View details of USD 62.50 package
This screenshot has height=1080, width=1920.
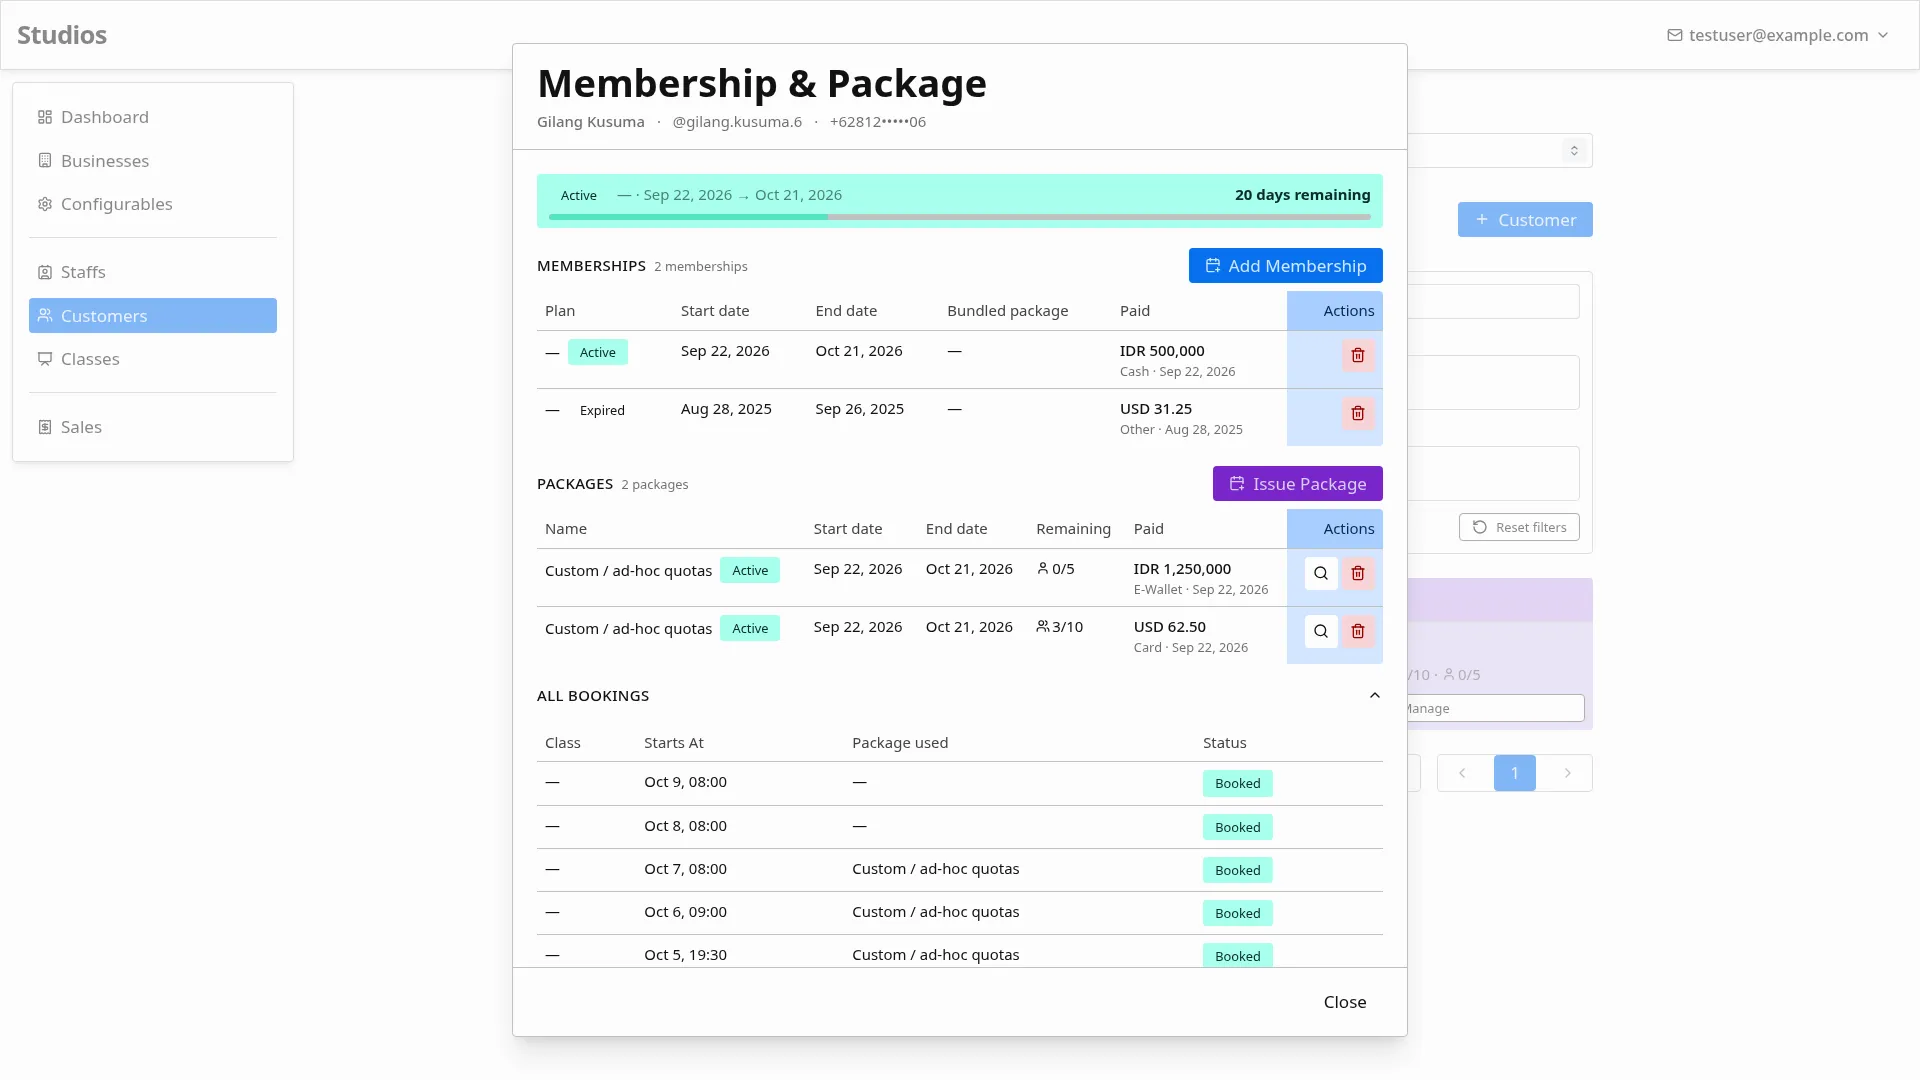1321,631
